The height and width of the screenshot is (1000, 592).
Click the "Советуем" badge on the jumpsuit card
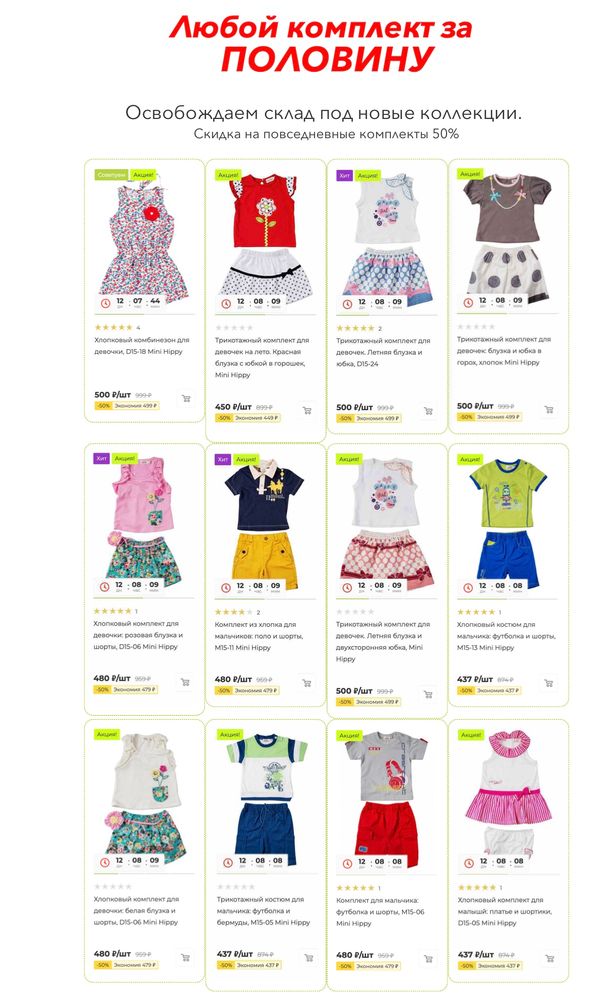(x=111, y=175)
